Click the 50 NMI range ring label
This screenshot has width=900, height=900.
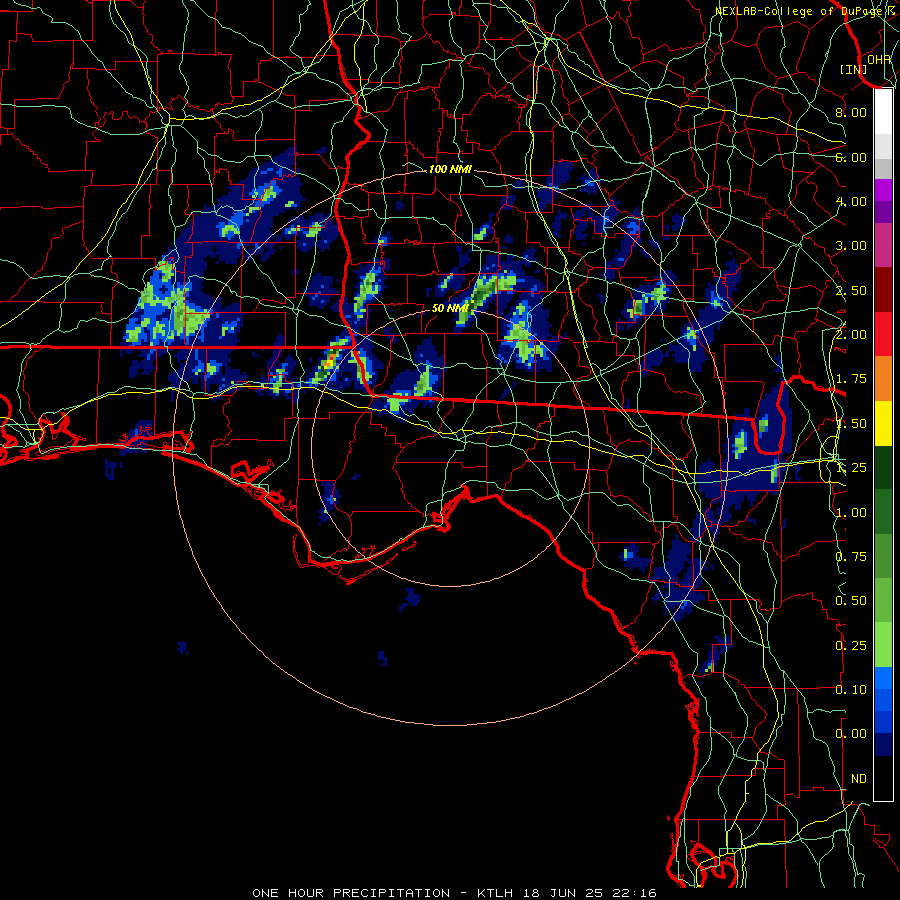(450, 308)
